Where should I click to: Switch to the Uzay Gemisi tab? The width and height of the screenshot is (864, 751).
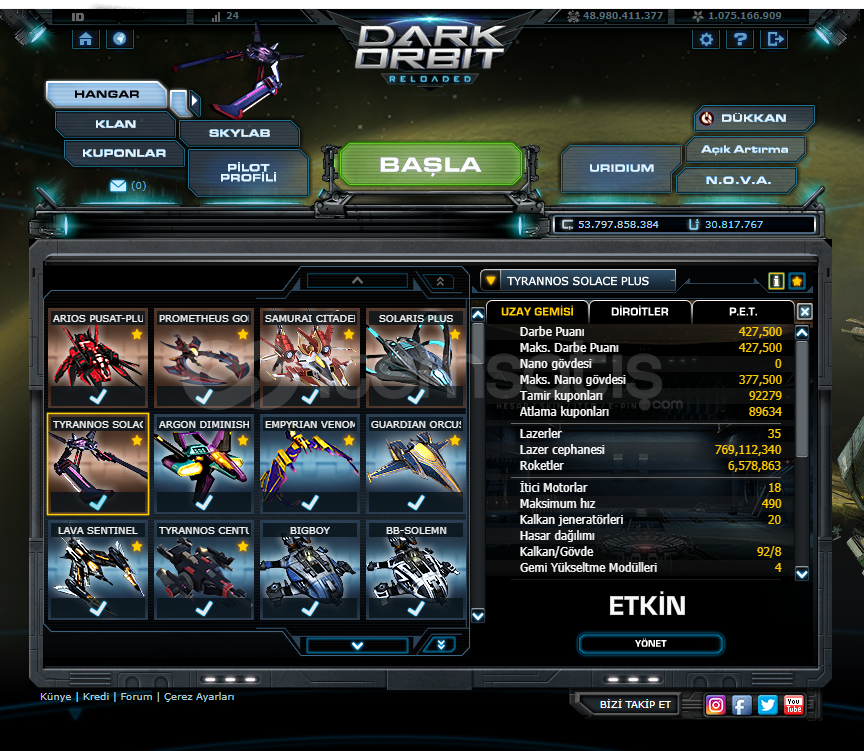click(537, 312)
